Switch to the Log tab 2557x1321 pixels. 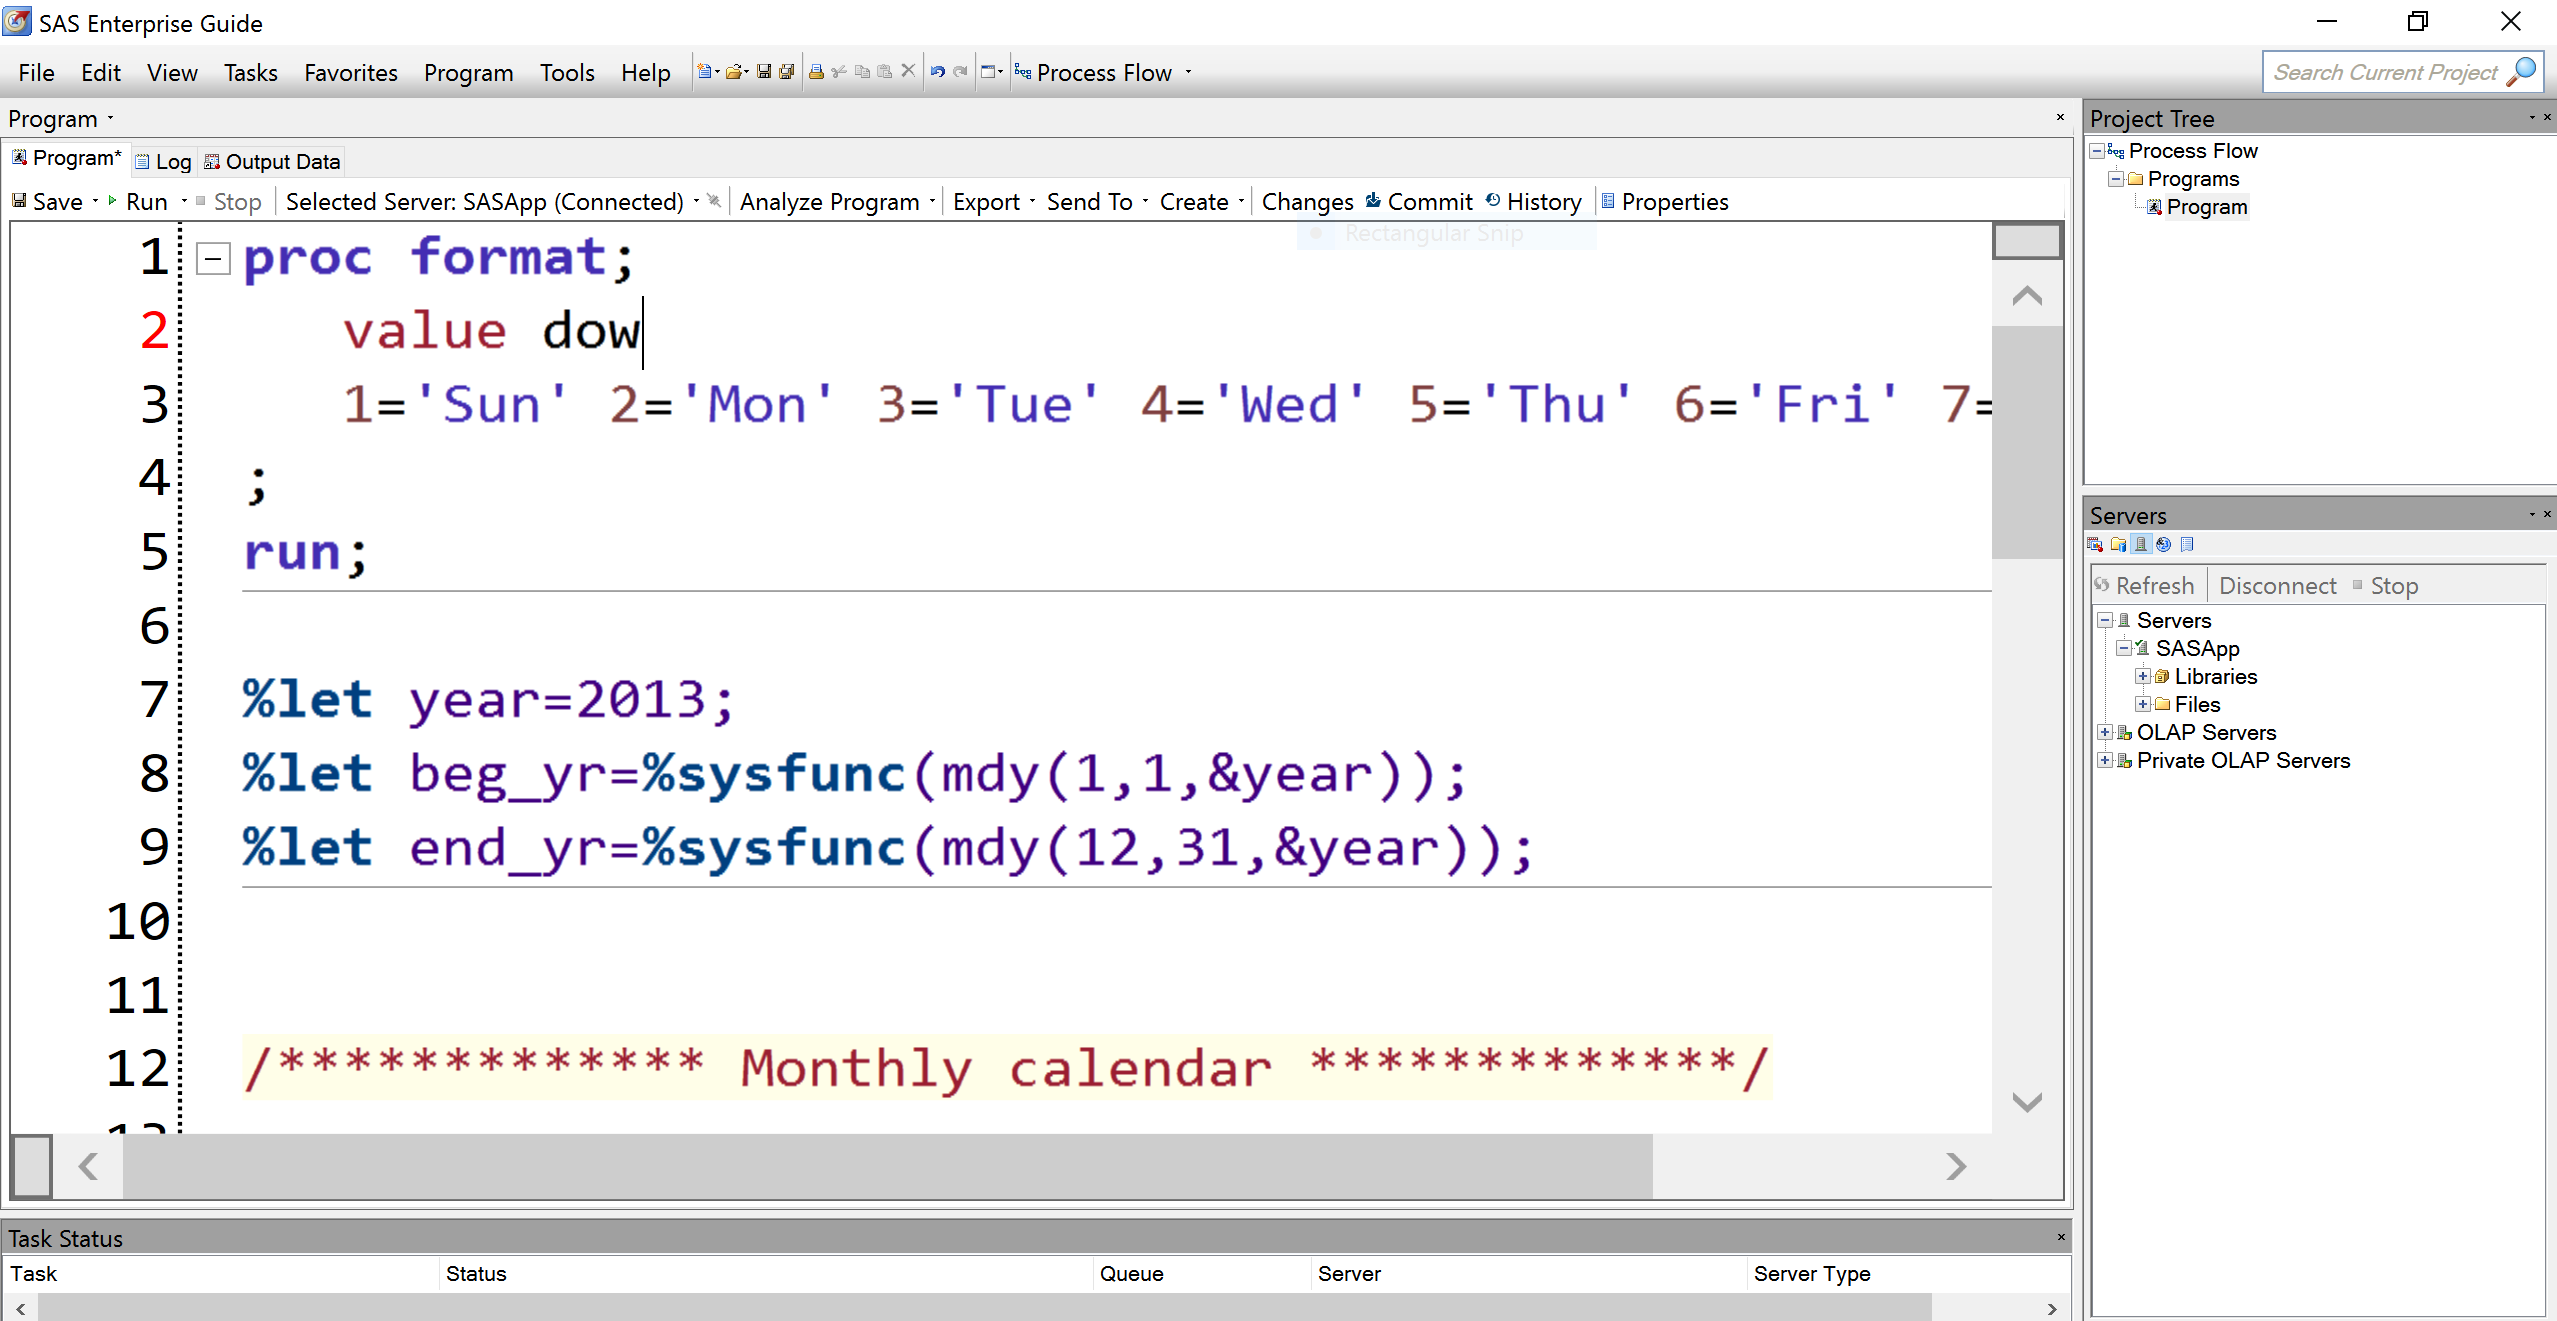click(163, 162)
